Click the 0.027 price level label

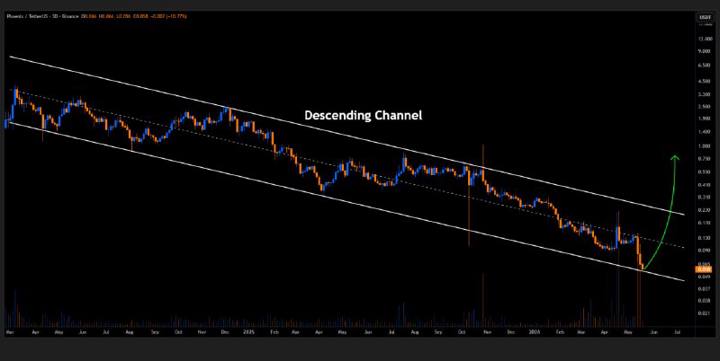[703, 288]
